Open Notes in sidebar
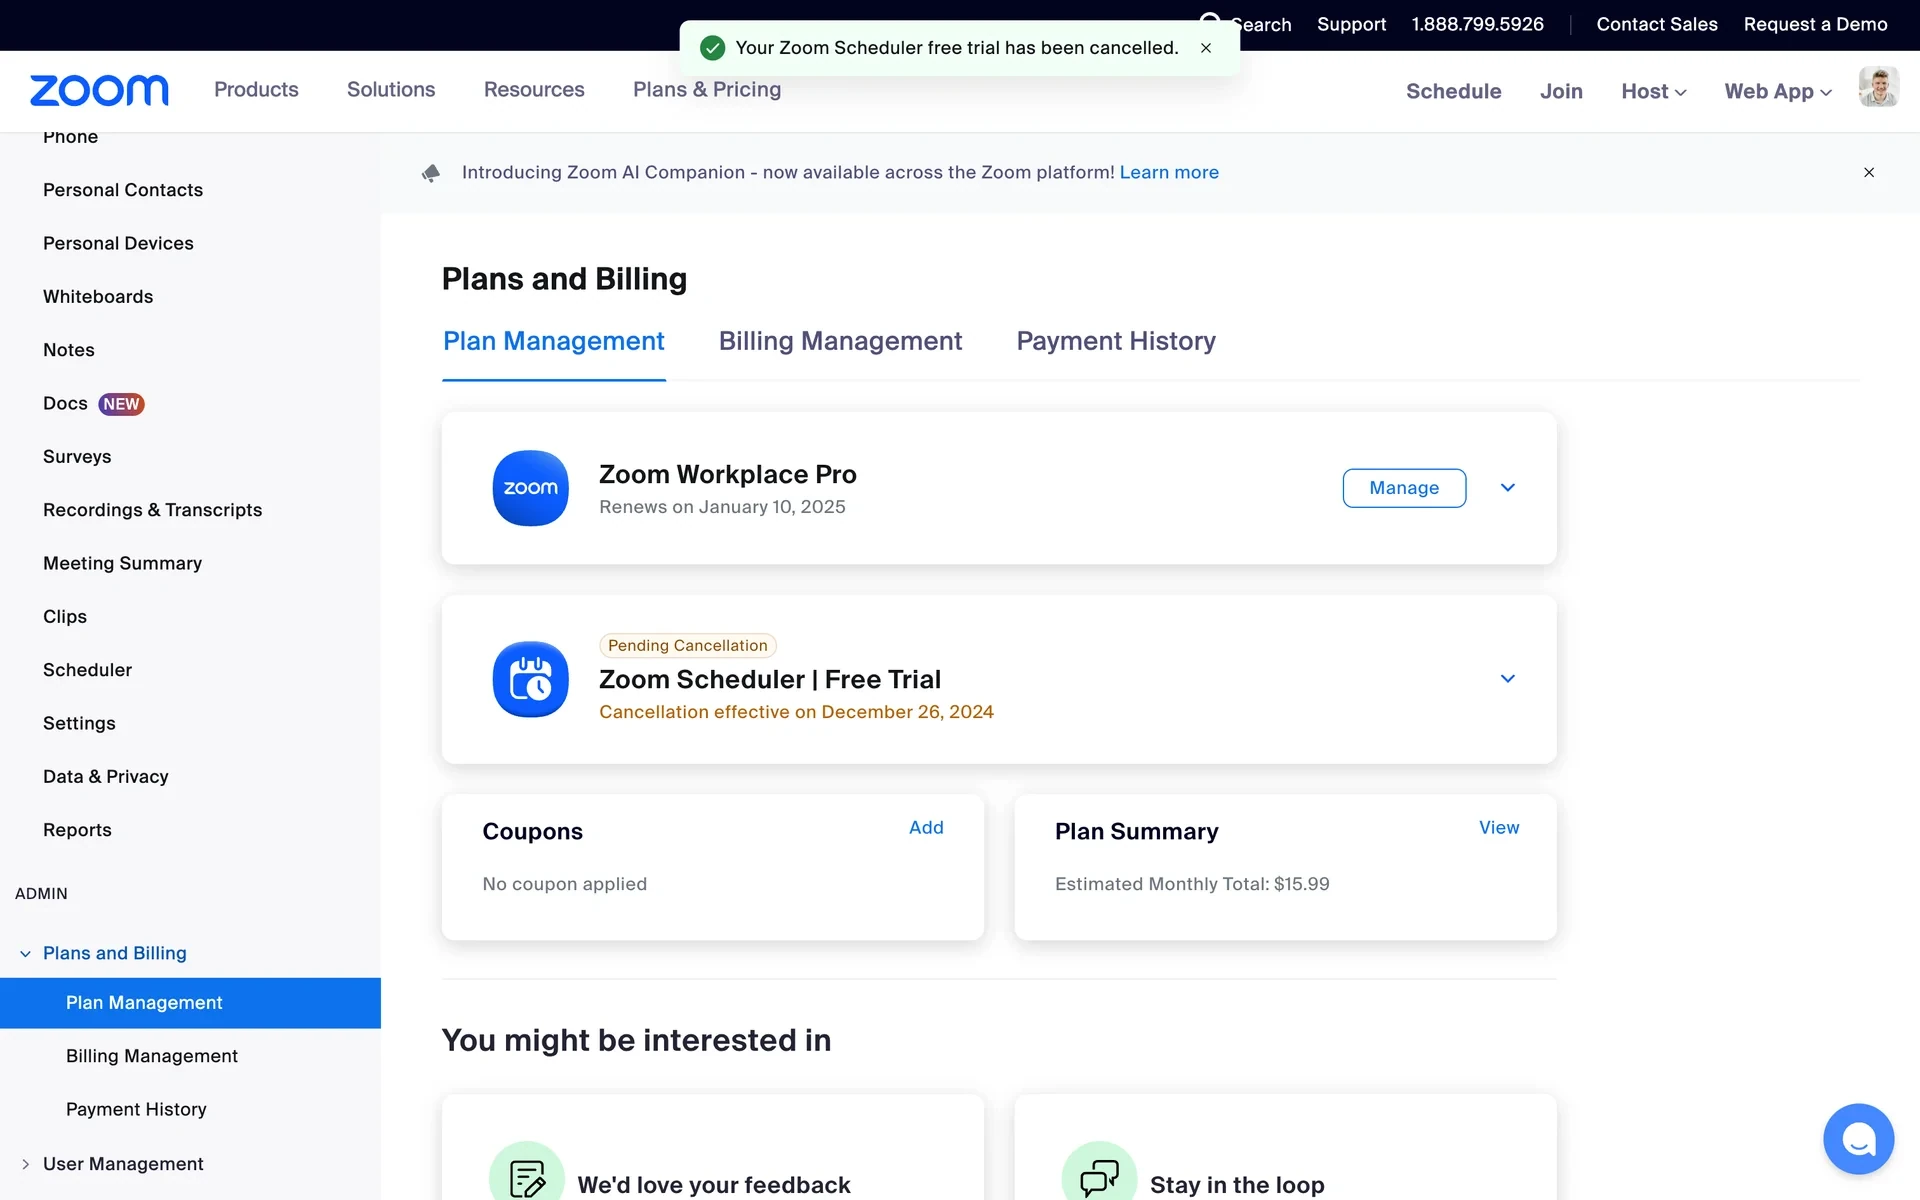The image size is (1920, 1200). [69, 350]
